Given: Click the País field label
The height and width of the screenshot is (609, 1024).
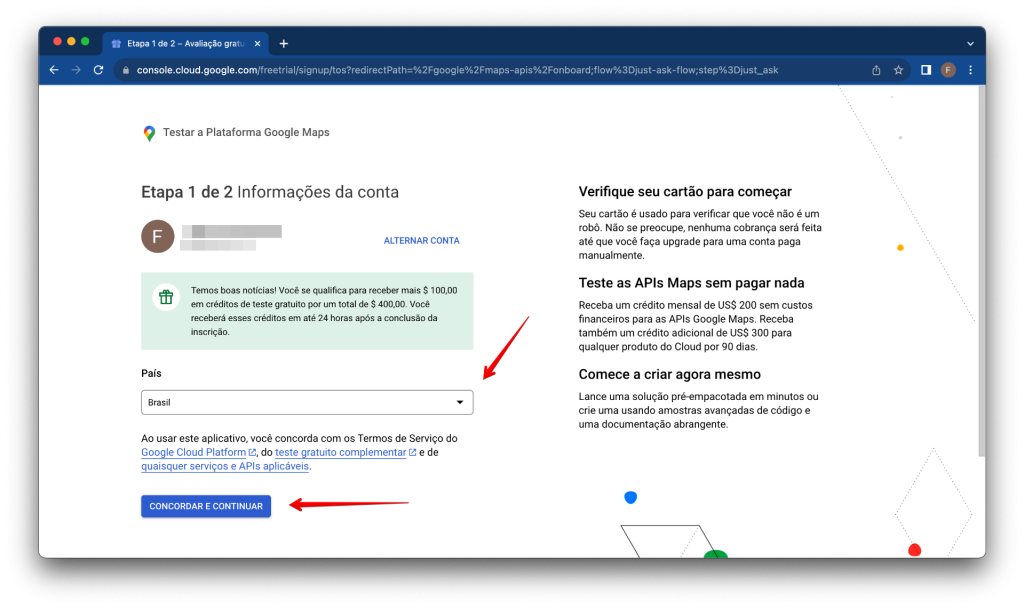Looking at the screenshot, I should [151, 373].
